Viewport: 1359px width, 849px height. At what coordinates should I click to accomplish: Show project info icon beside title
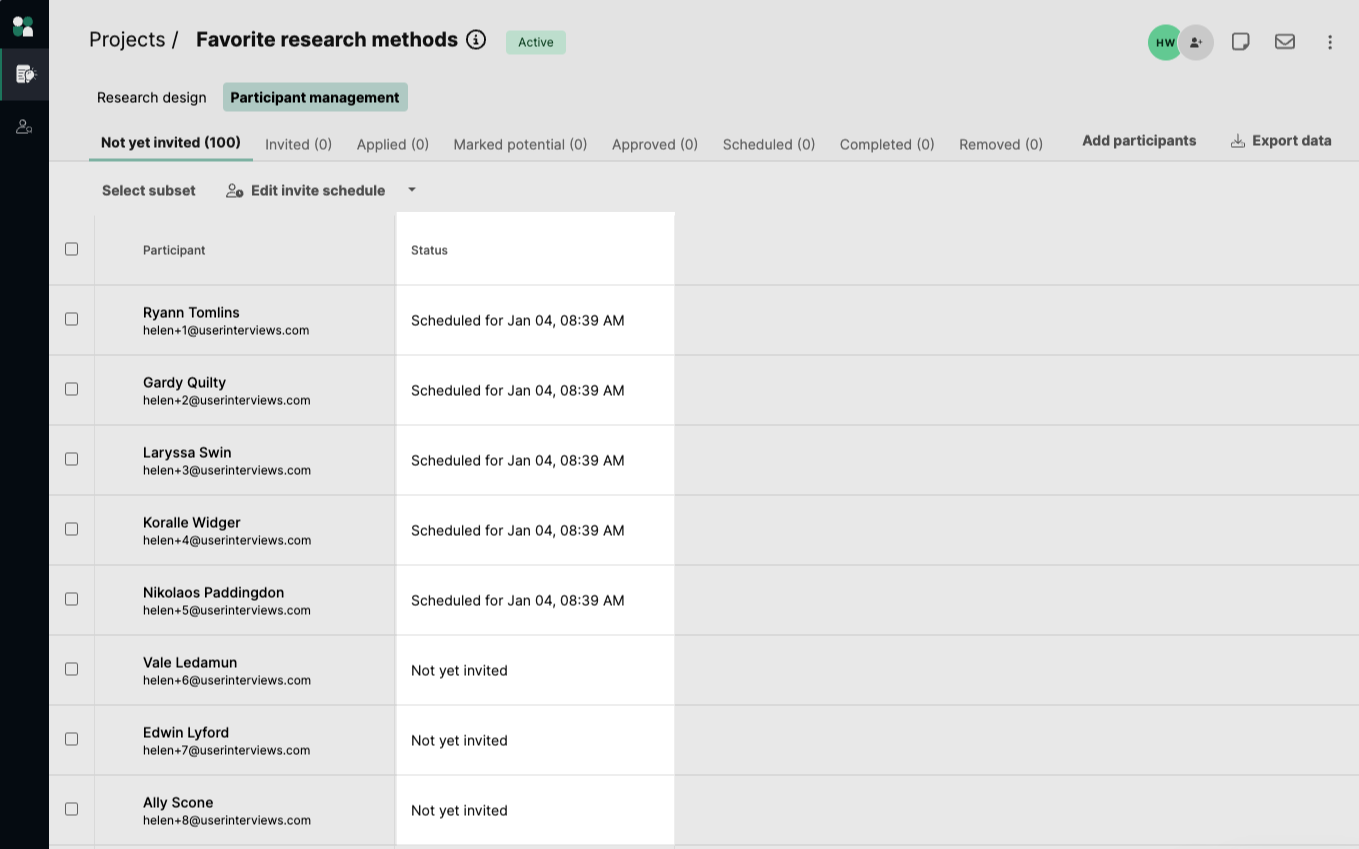(476, 40)
